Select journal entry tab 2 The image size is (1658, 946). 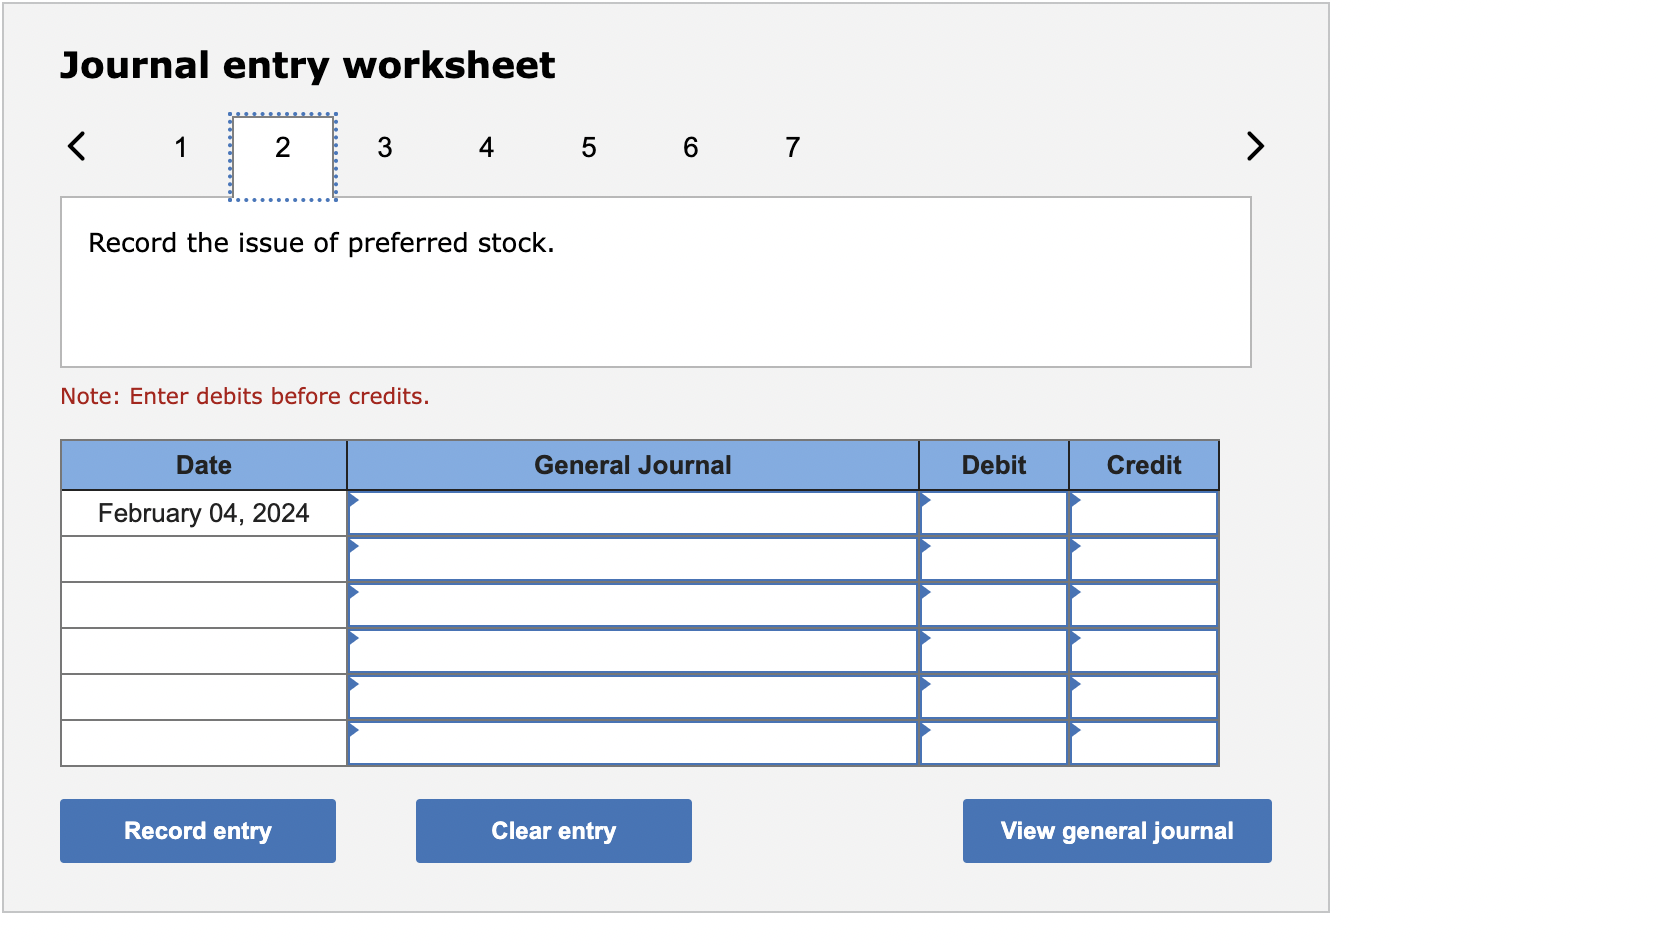283,157
